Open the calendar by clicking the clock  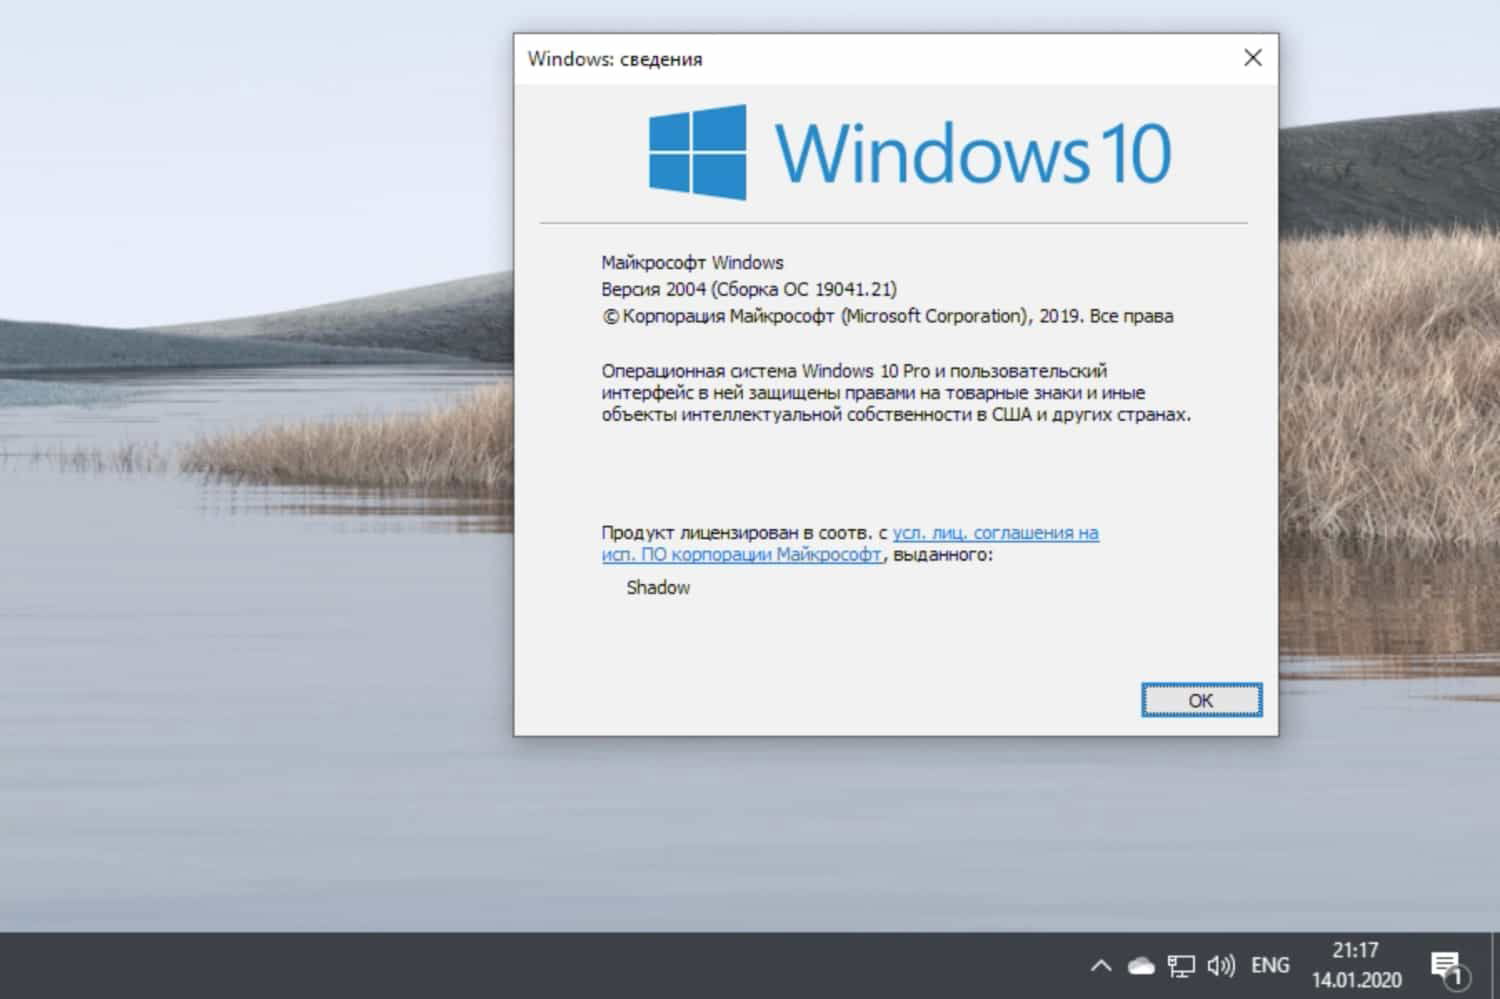coord(1355,951)
